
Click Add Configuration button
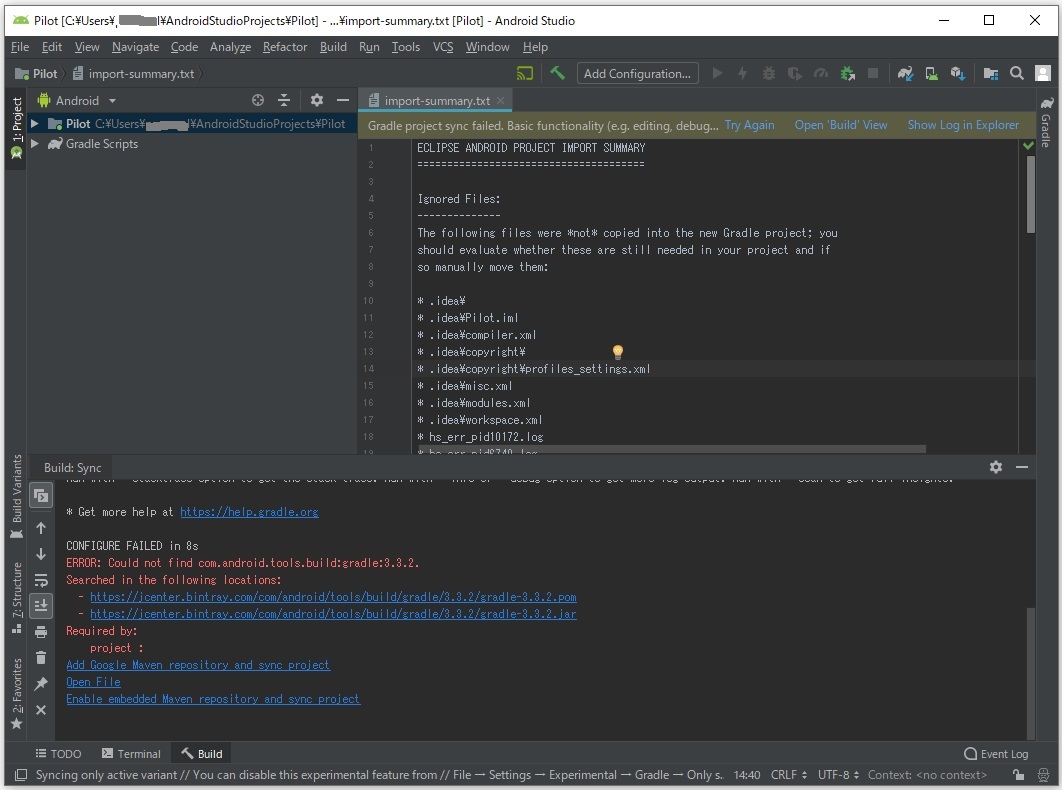tap(637, 73)
